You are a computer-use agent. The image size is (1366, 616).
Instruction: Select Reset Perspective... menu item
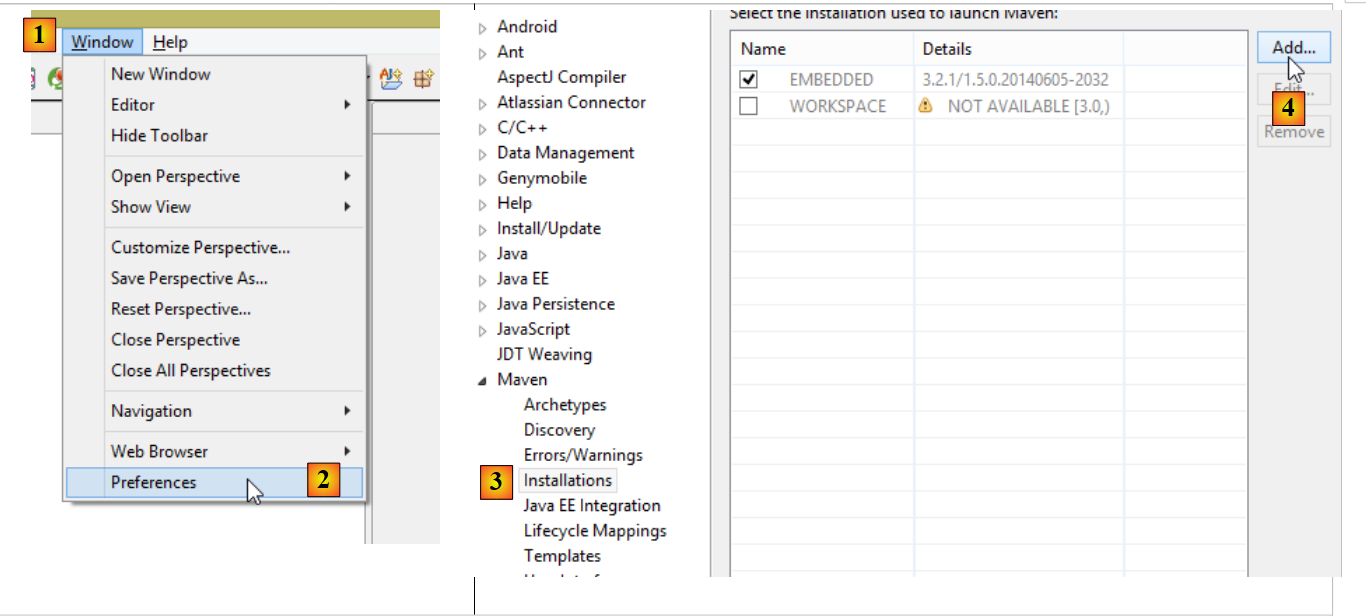pos(181,309)
